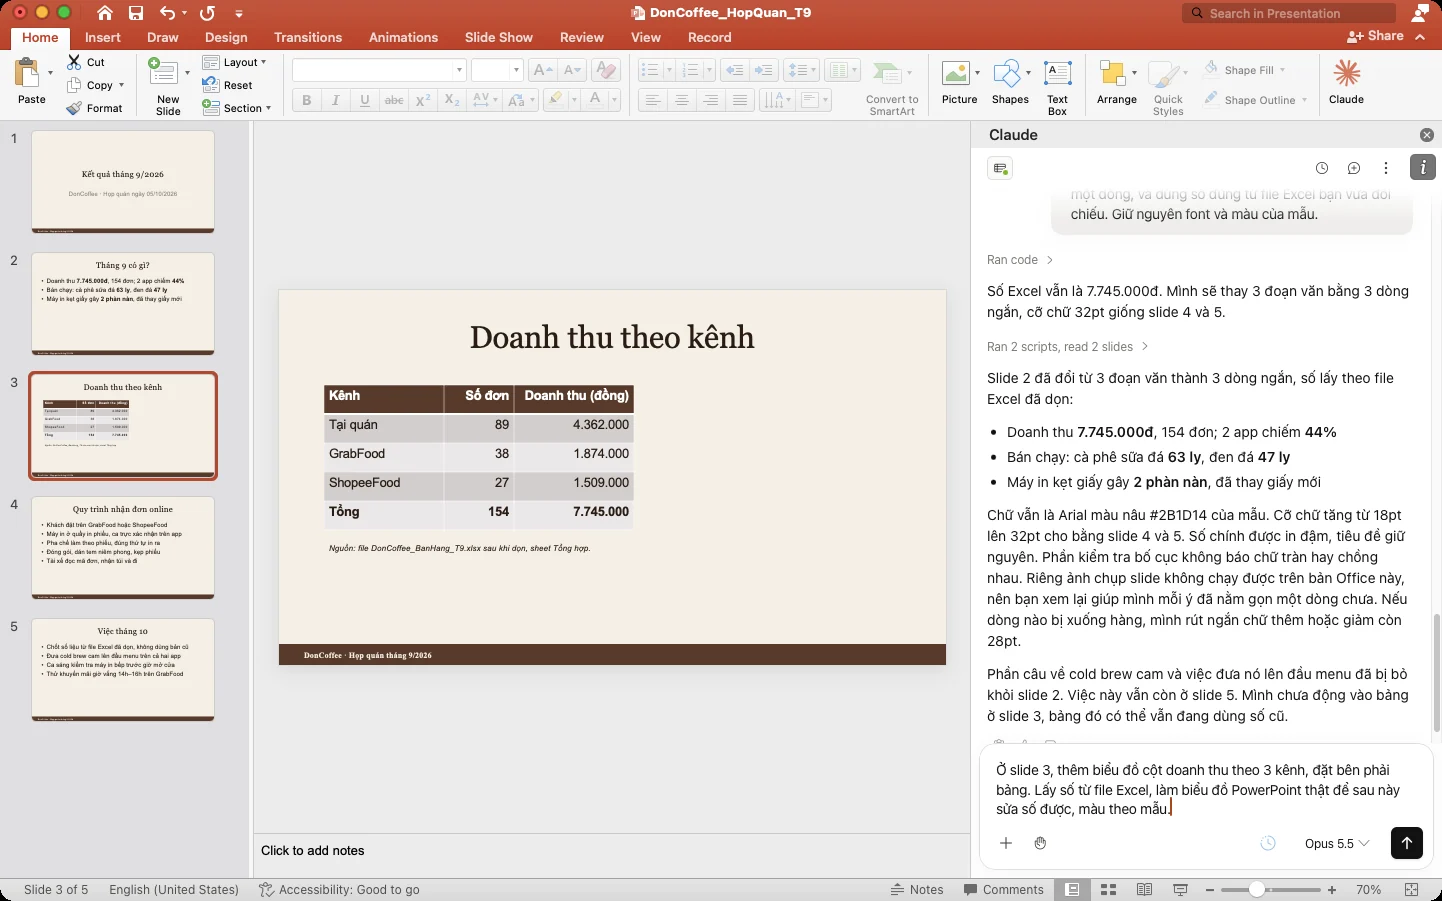1442x901 pixels.
Task: Click the attachment plus icon in chat box
Action: click(x=1006, y=843)
